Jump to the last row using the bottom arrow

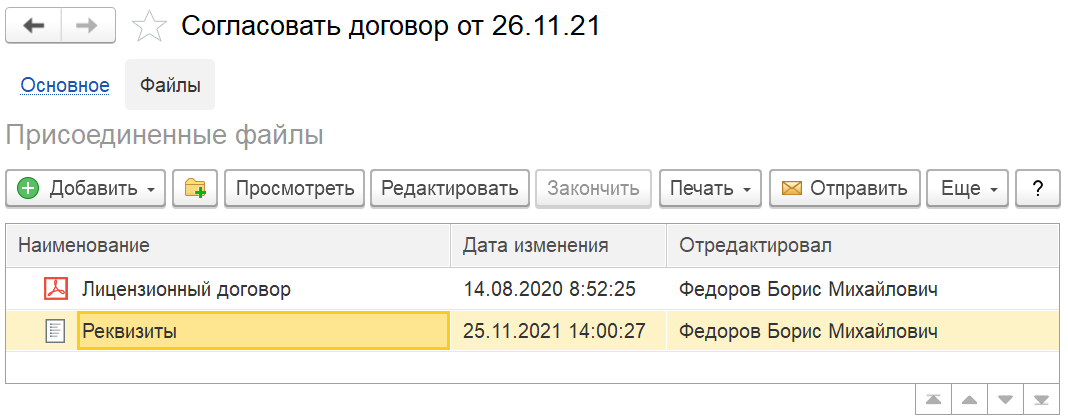click(x=1041, y=400)
